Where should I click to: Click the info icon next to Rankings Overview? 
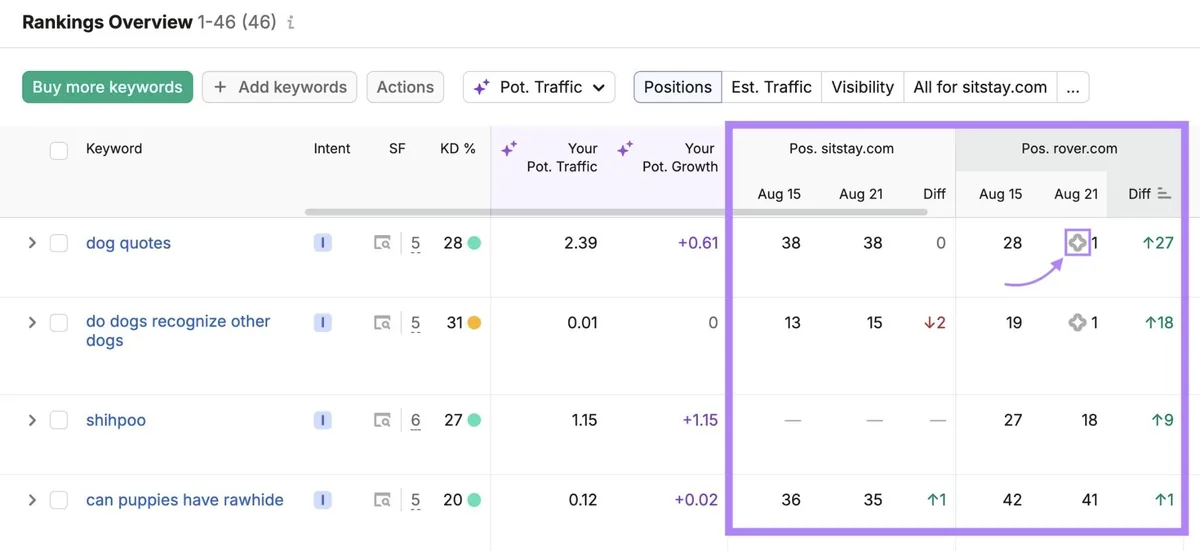click(290, 22)
